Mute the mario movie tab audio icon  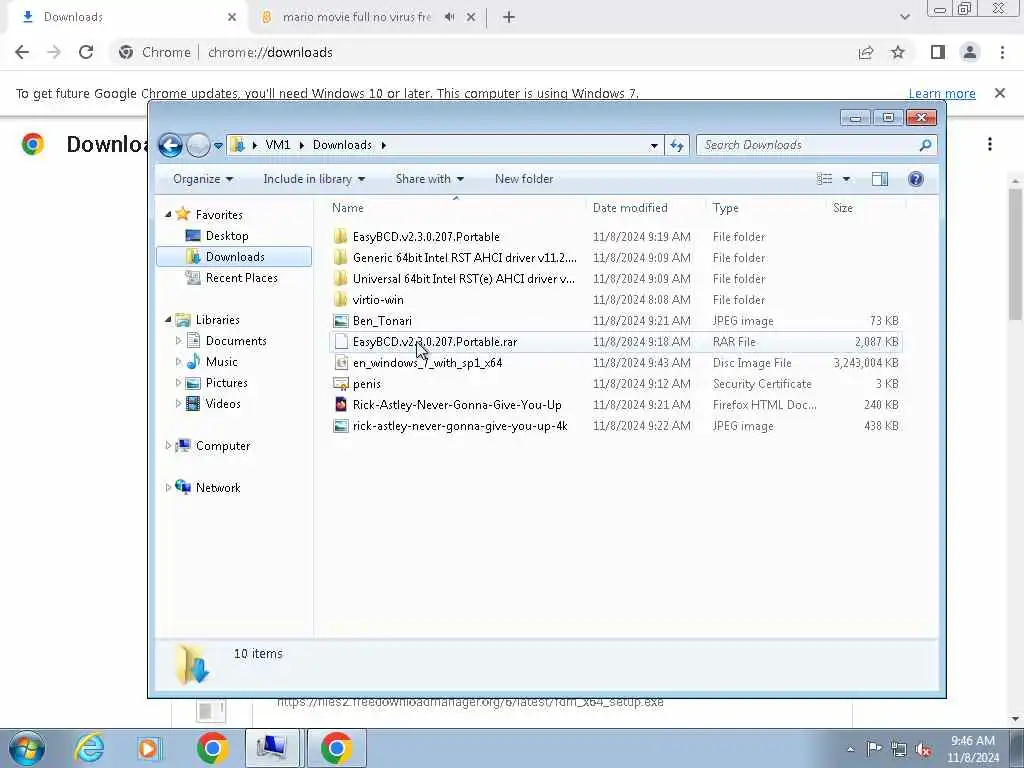pyautogui.click(x=449, y=17)
